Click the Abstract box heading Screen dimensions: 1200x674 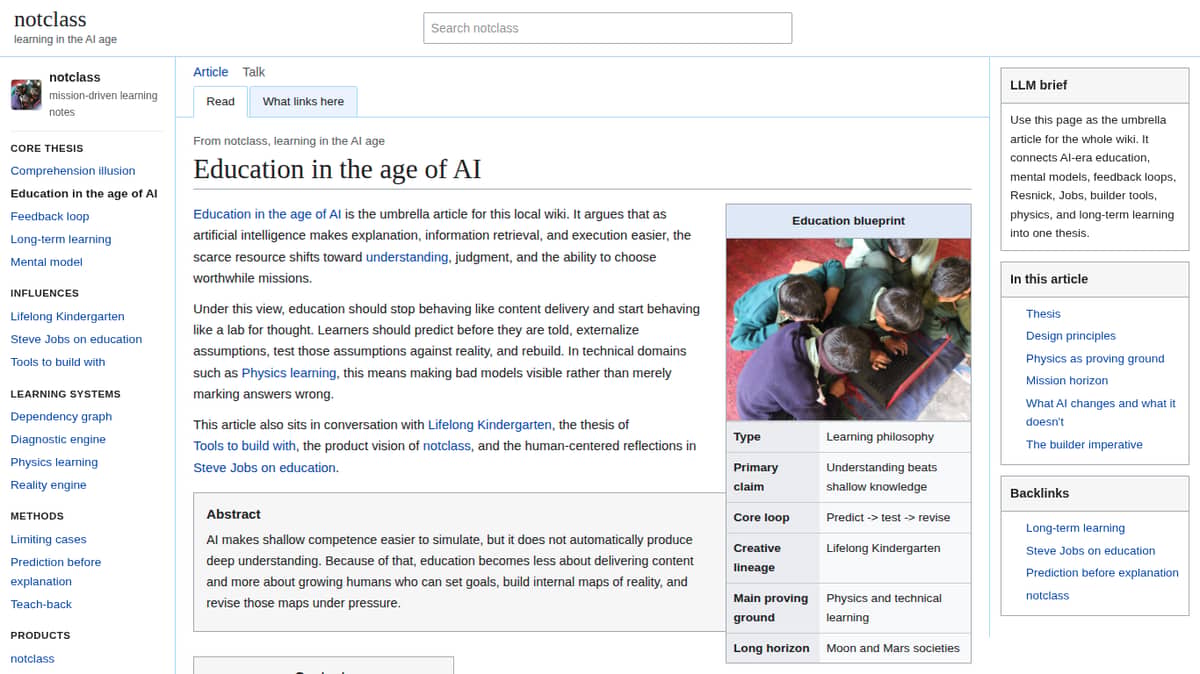click(x=233, y=514)
